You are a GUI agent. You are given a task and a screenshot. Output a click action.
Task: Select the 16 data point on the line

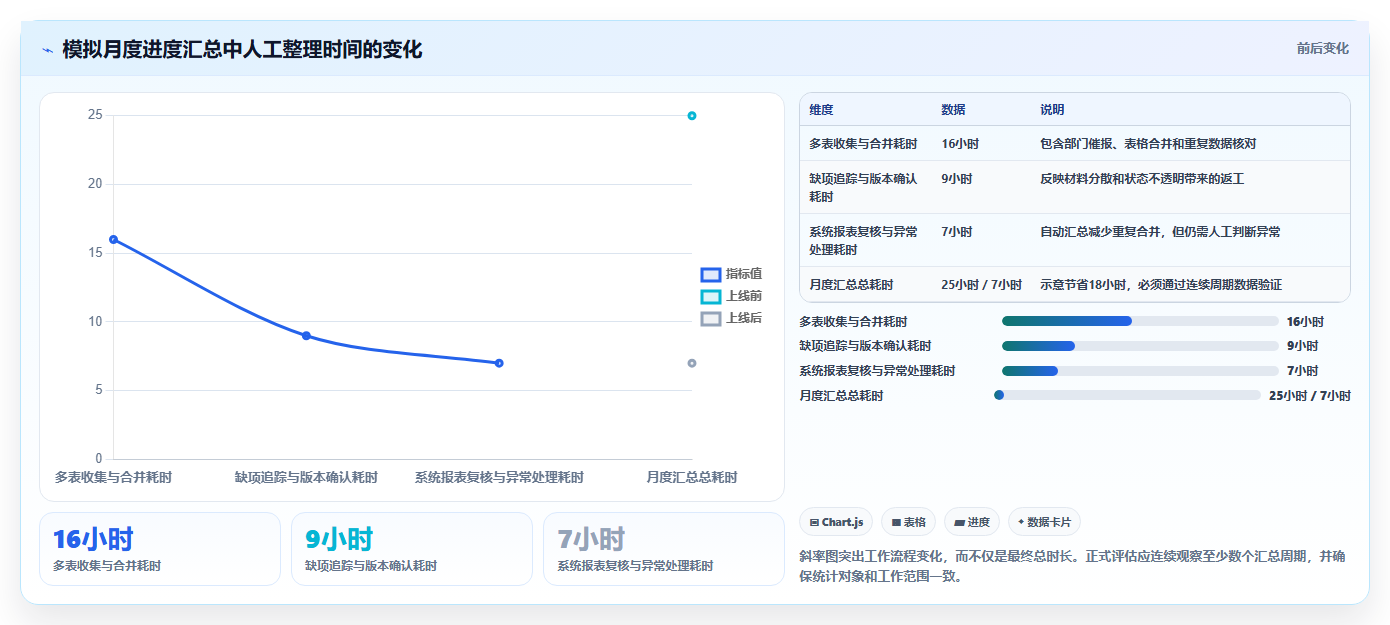(x=113, y=239)
